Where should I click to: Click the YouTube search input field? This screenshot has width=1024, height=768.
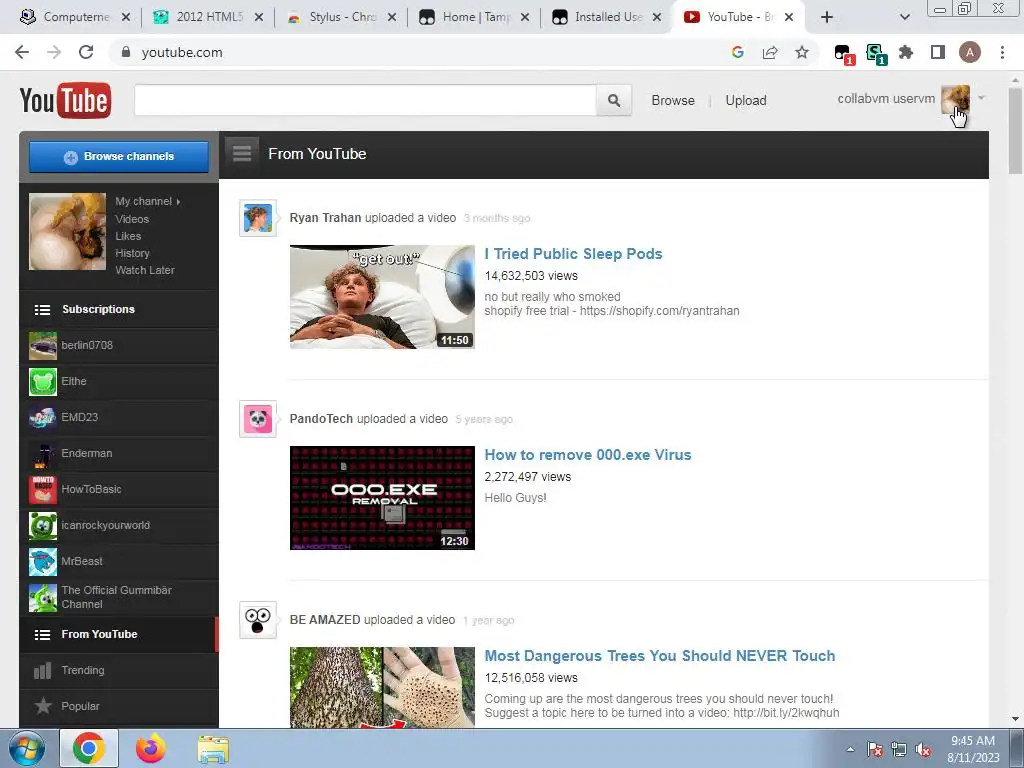pyautogui.click(x=365, y=100)
